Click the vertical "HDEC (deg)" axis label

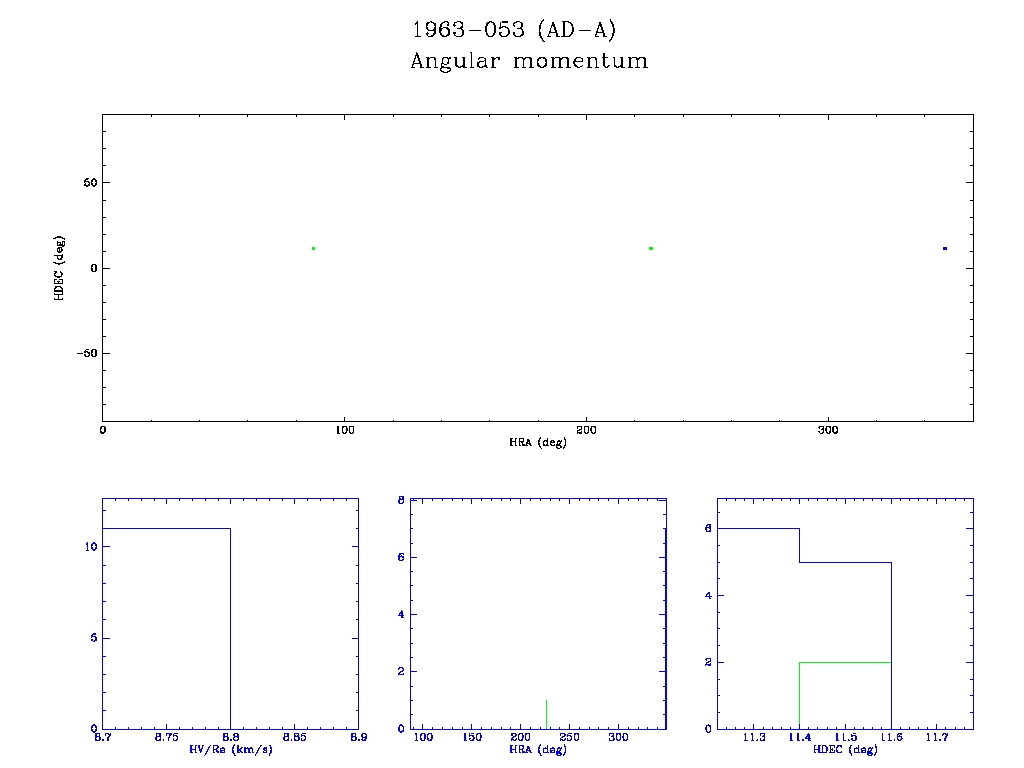tap(60, 268)
